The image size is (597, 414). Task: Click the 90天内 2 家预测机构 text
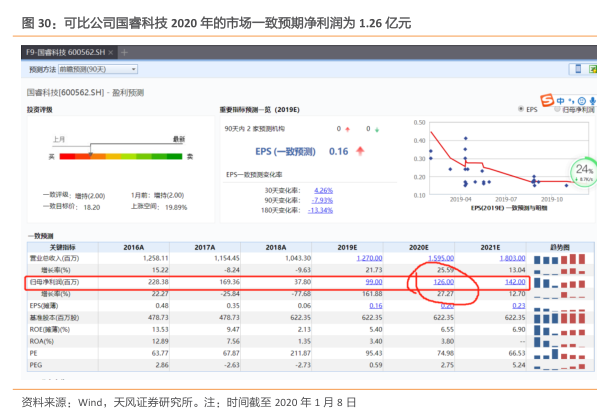click(x=254, y=129)
